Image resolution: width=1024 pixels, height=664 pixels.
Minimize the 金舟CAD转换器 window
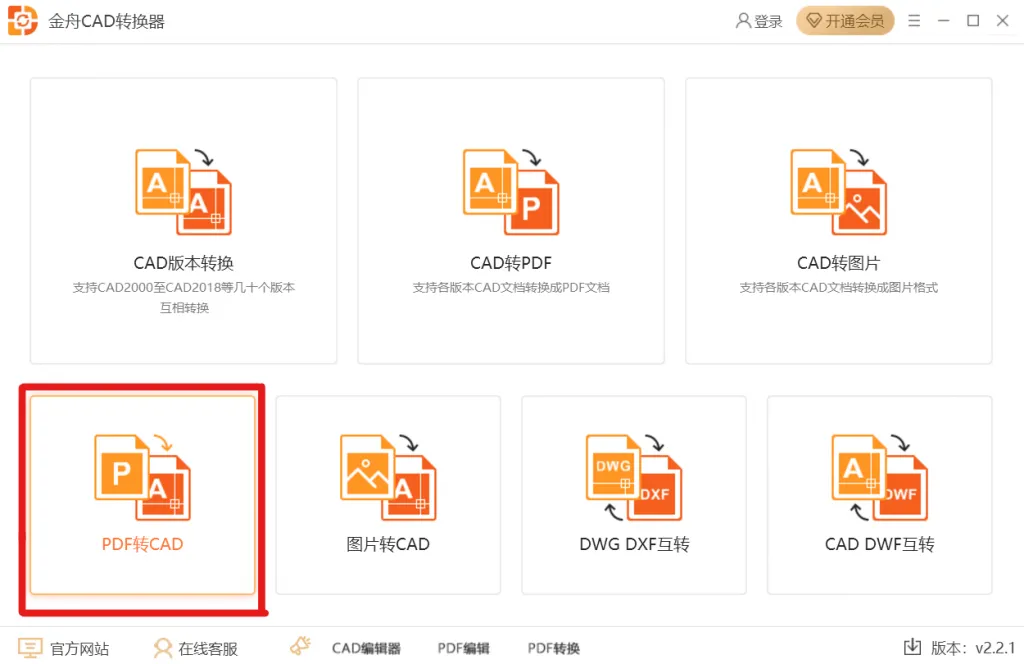944,21
